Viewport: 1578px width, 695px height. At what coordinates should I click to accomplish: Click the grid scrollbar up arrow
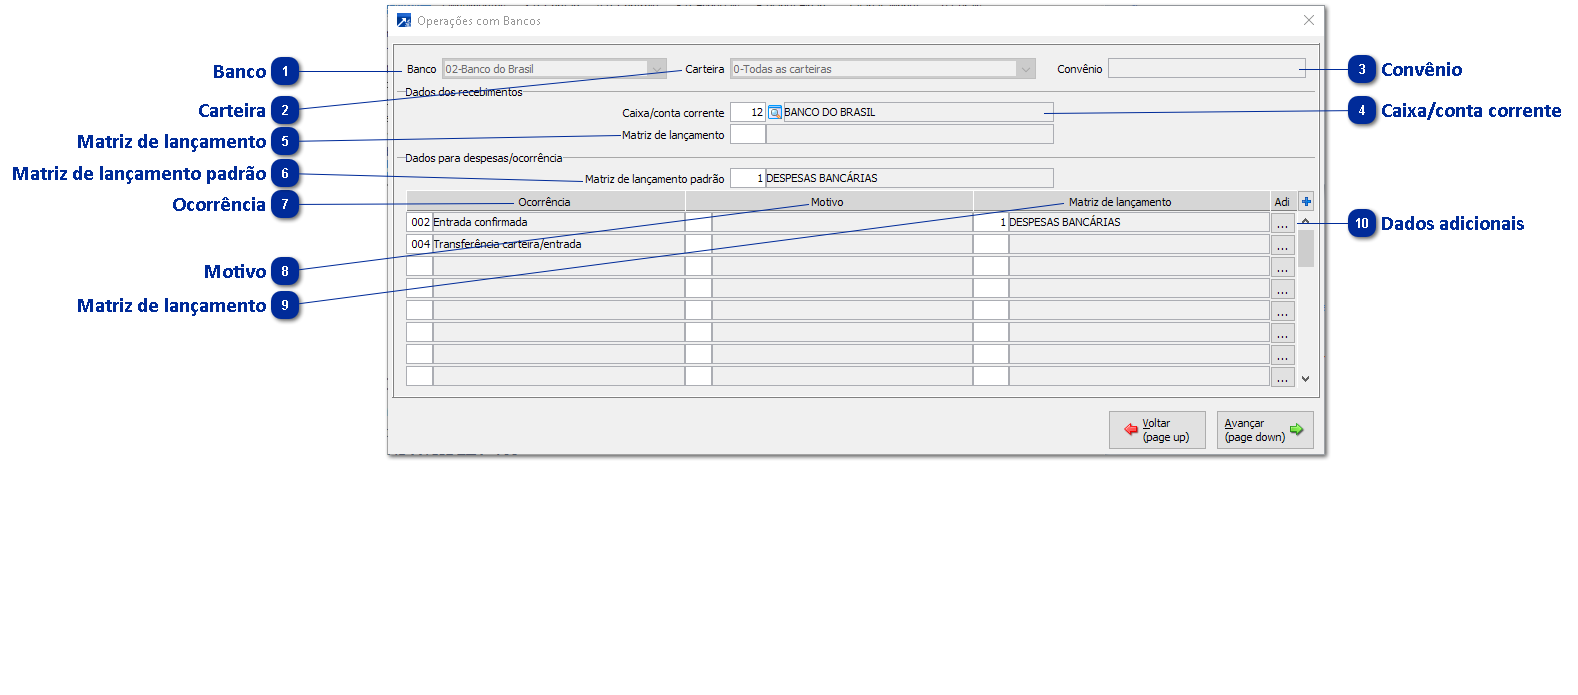tap(1305, 220)
